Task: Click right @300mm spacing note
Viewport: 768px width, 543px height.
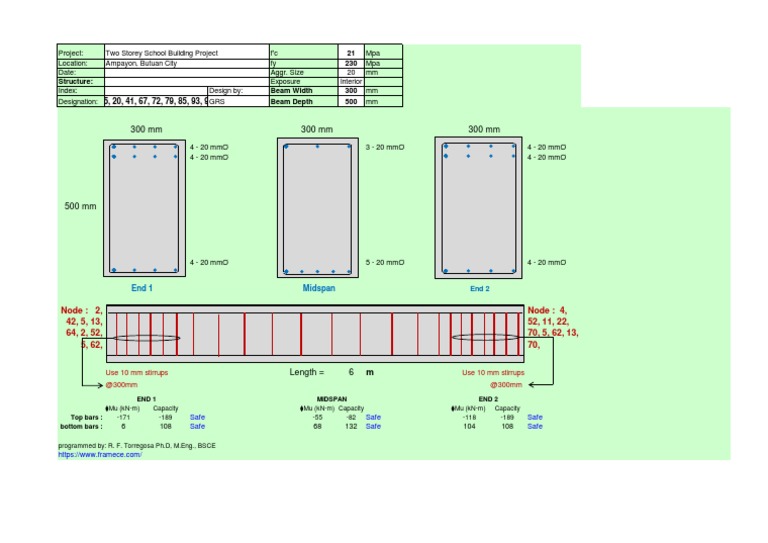Action: click(506, 385)
